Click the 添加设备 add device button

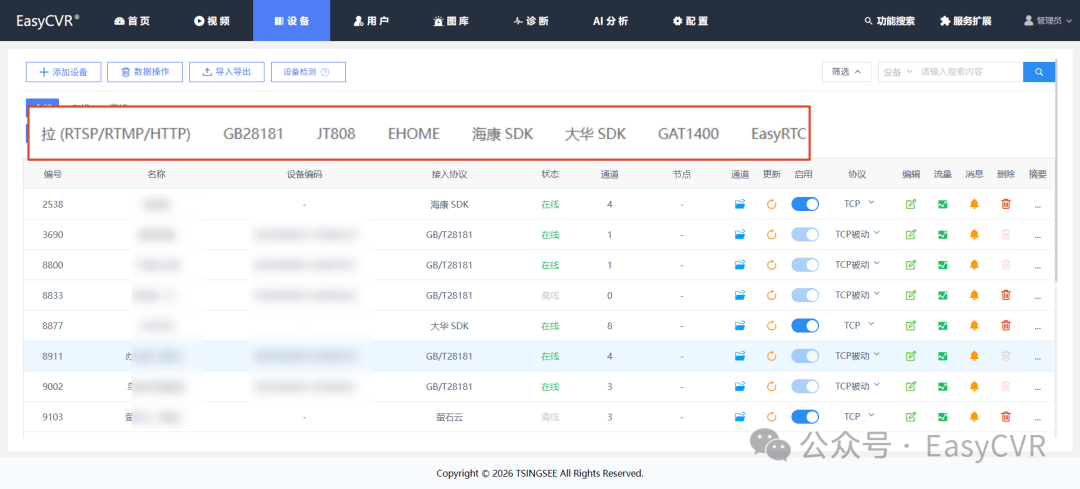click(63, 72)
